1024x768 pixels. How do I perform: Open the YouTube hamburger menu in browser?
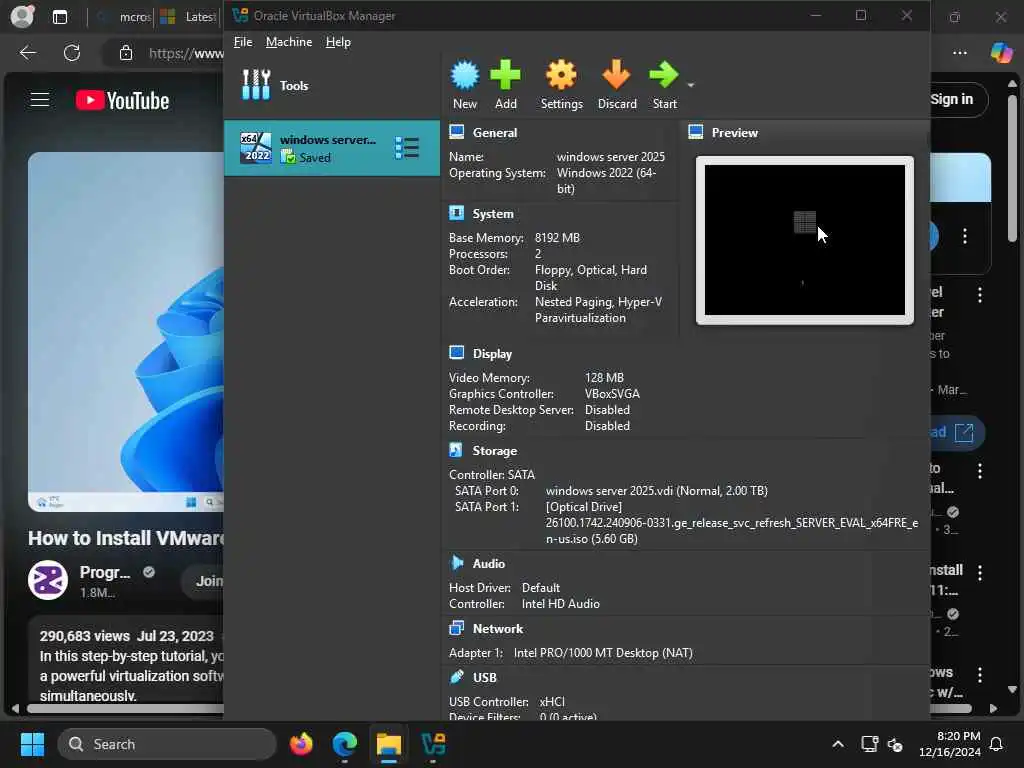point(40,100)
